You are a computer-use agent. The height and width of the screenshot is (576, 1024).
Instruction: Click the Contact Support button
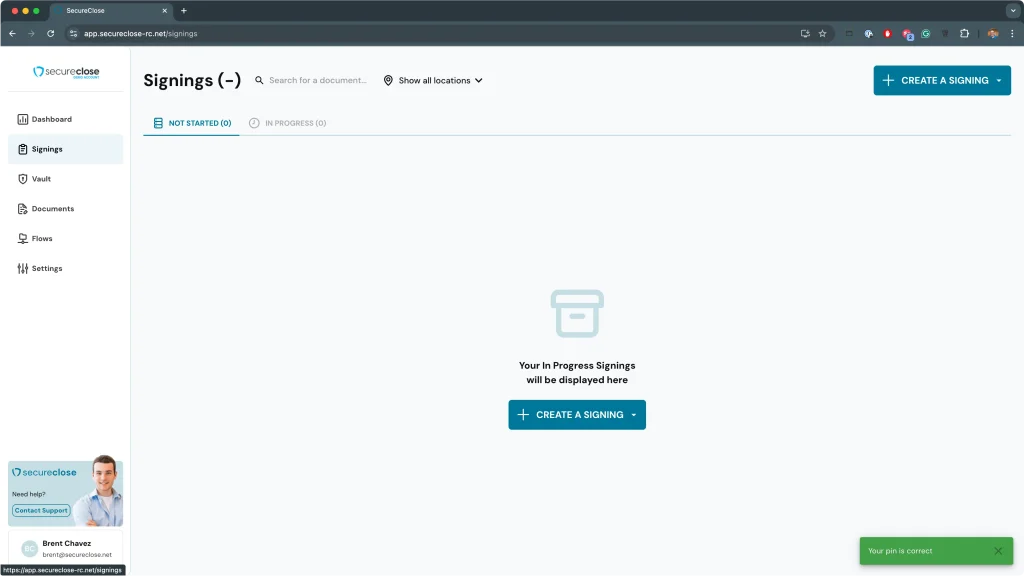pyautogui.click(x=41, y=510)
